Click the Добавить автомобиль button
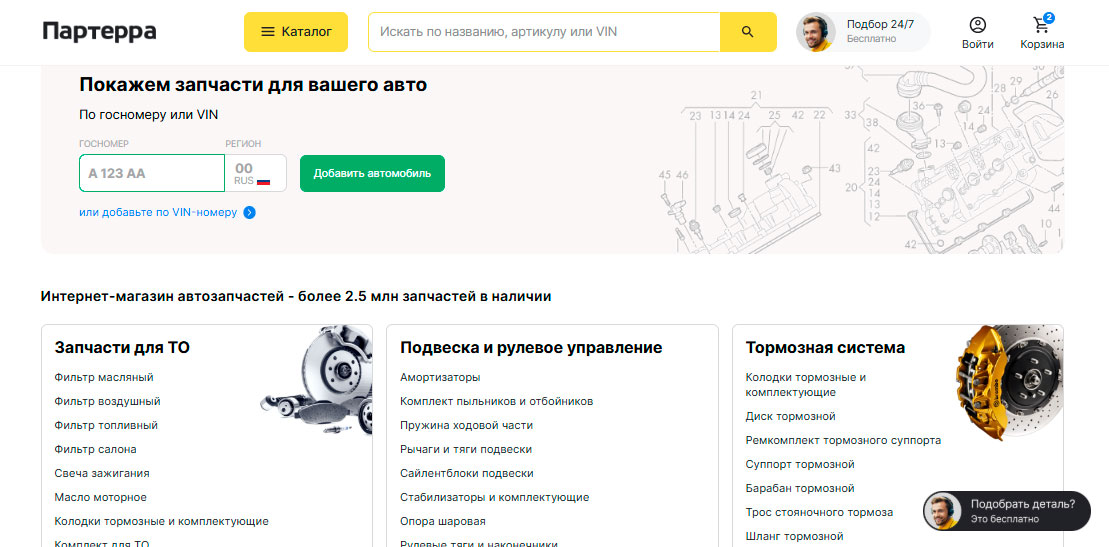Screen dimensions: 1109x547 pos(372,173)
